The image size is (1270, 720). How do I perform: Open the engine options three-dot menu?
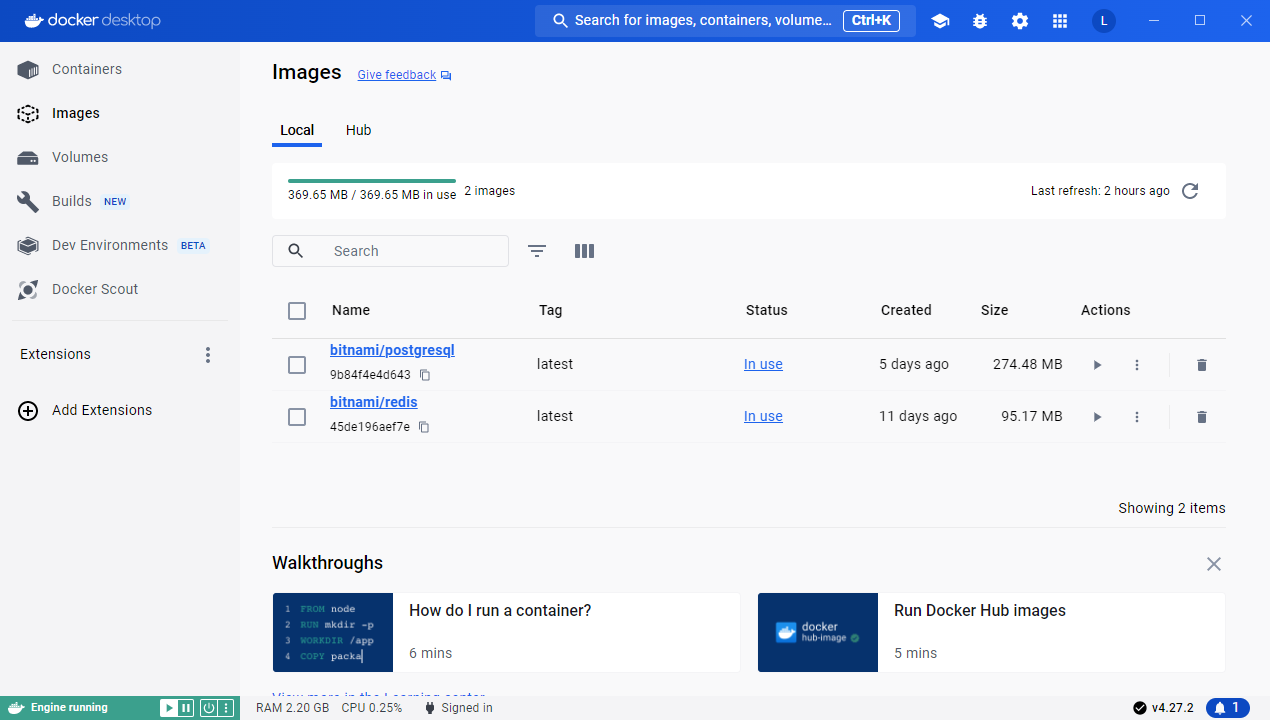(226, 708)
